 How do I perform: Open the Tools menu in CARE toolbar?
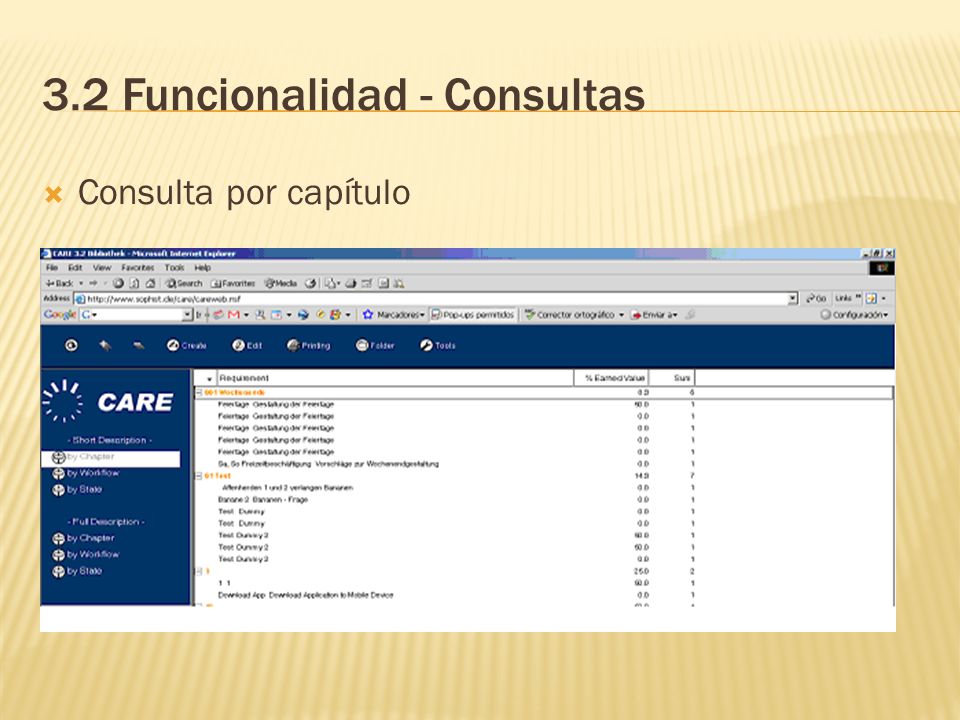(438, 345)
